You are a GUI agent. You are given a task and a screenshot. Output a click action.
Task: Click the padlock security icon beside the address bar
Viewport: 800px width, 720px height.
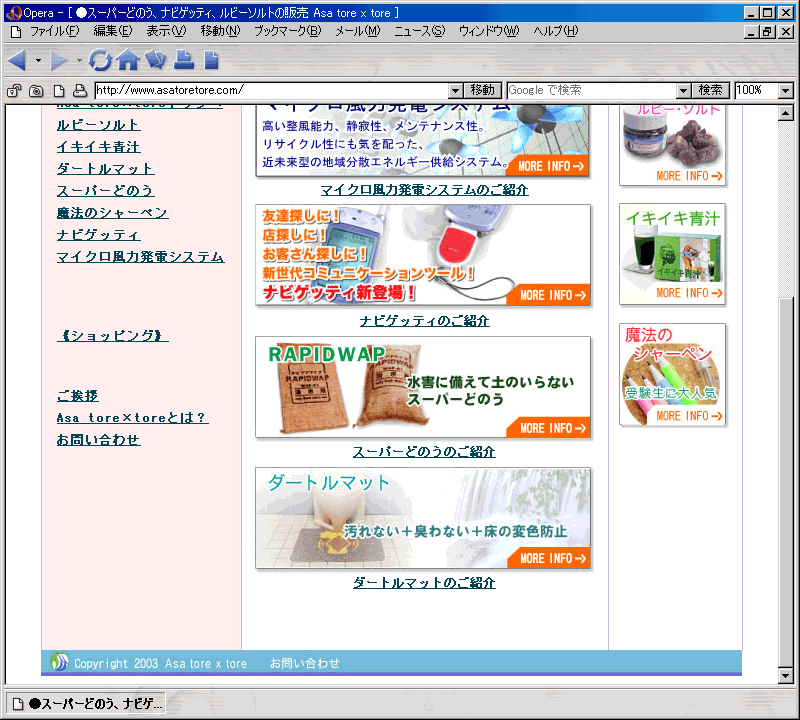coord(14,91)
